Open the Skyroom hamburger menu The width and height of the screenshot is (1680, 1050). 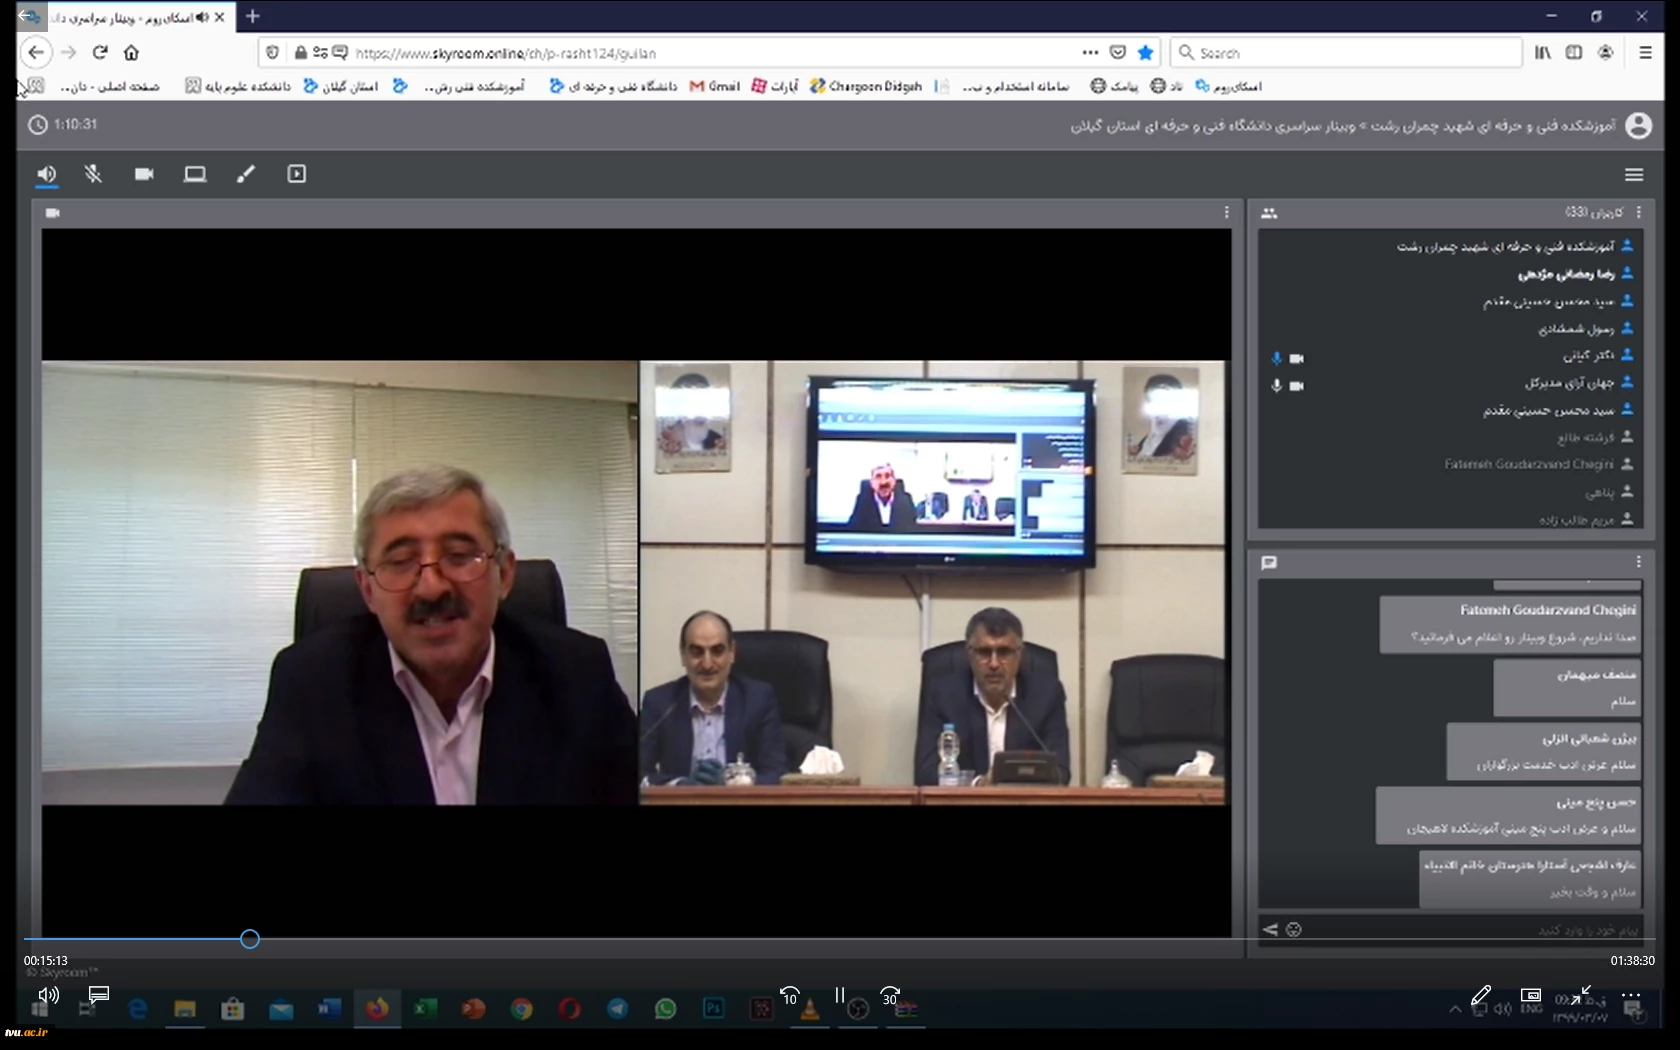(x=1634, y=175)
